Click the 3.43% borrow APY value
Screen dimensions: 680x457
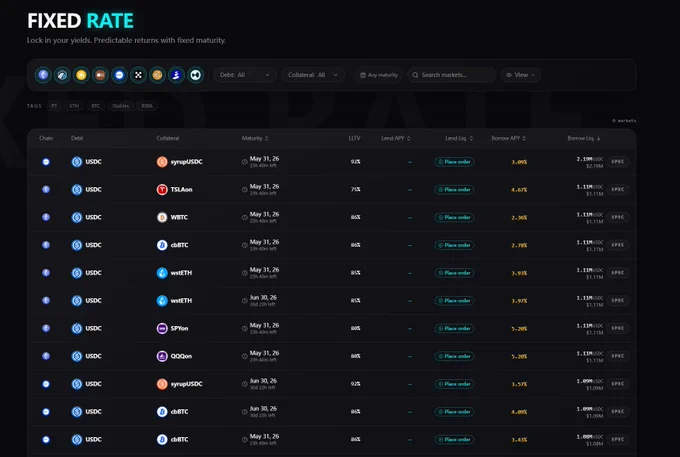(519, 440)
